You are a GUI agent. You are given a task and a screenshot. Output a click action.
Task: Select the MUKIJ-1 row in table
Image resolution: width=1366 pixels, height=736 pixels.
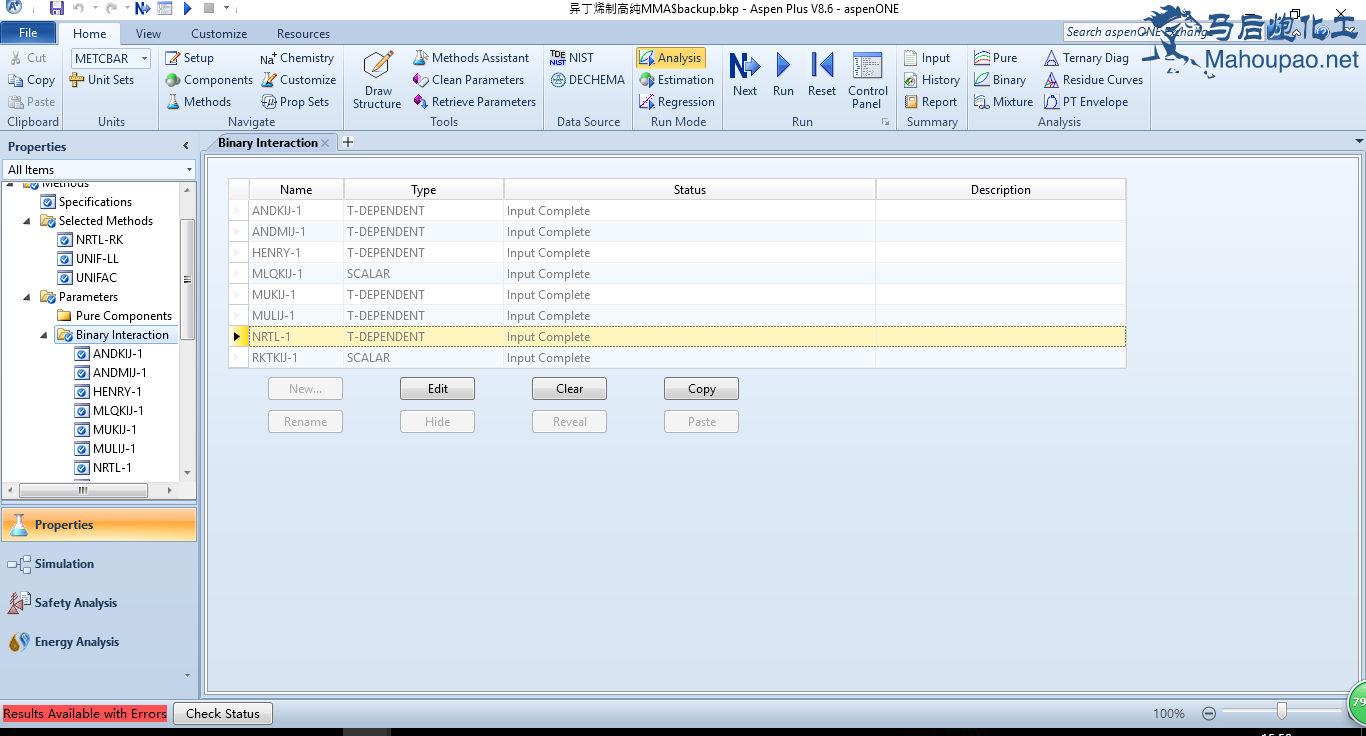coord(677,295)
